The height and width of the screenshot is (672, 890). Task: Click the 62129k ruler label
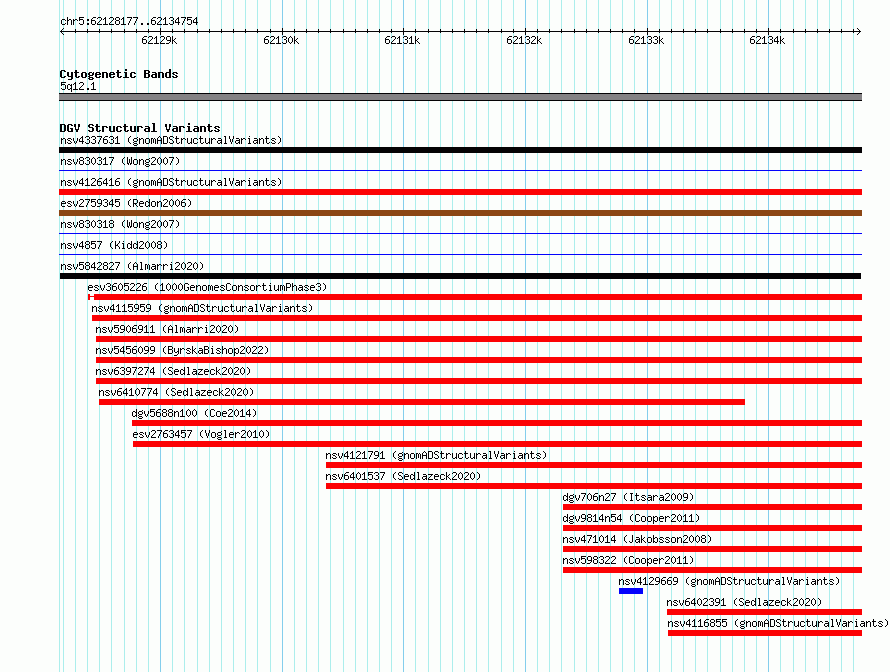pos(159,40)
